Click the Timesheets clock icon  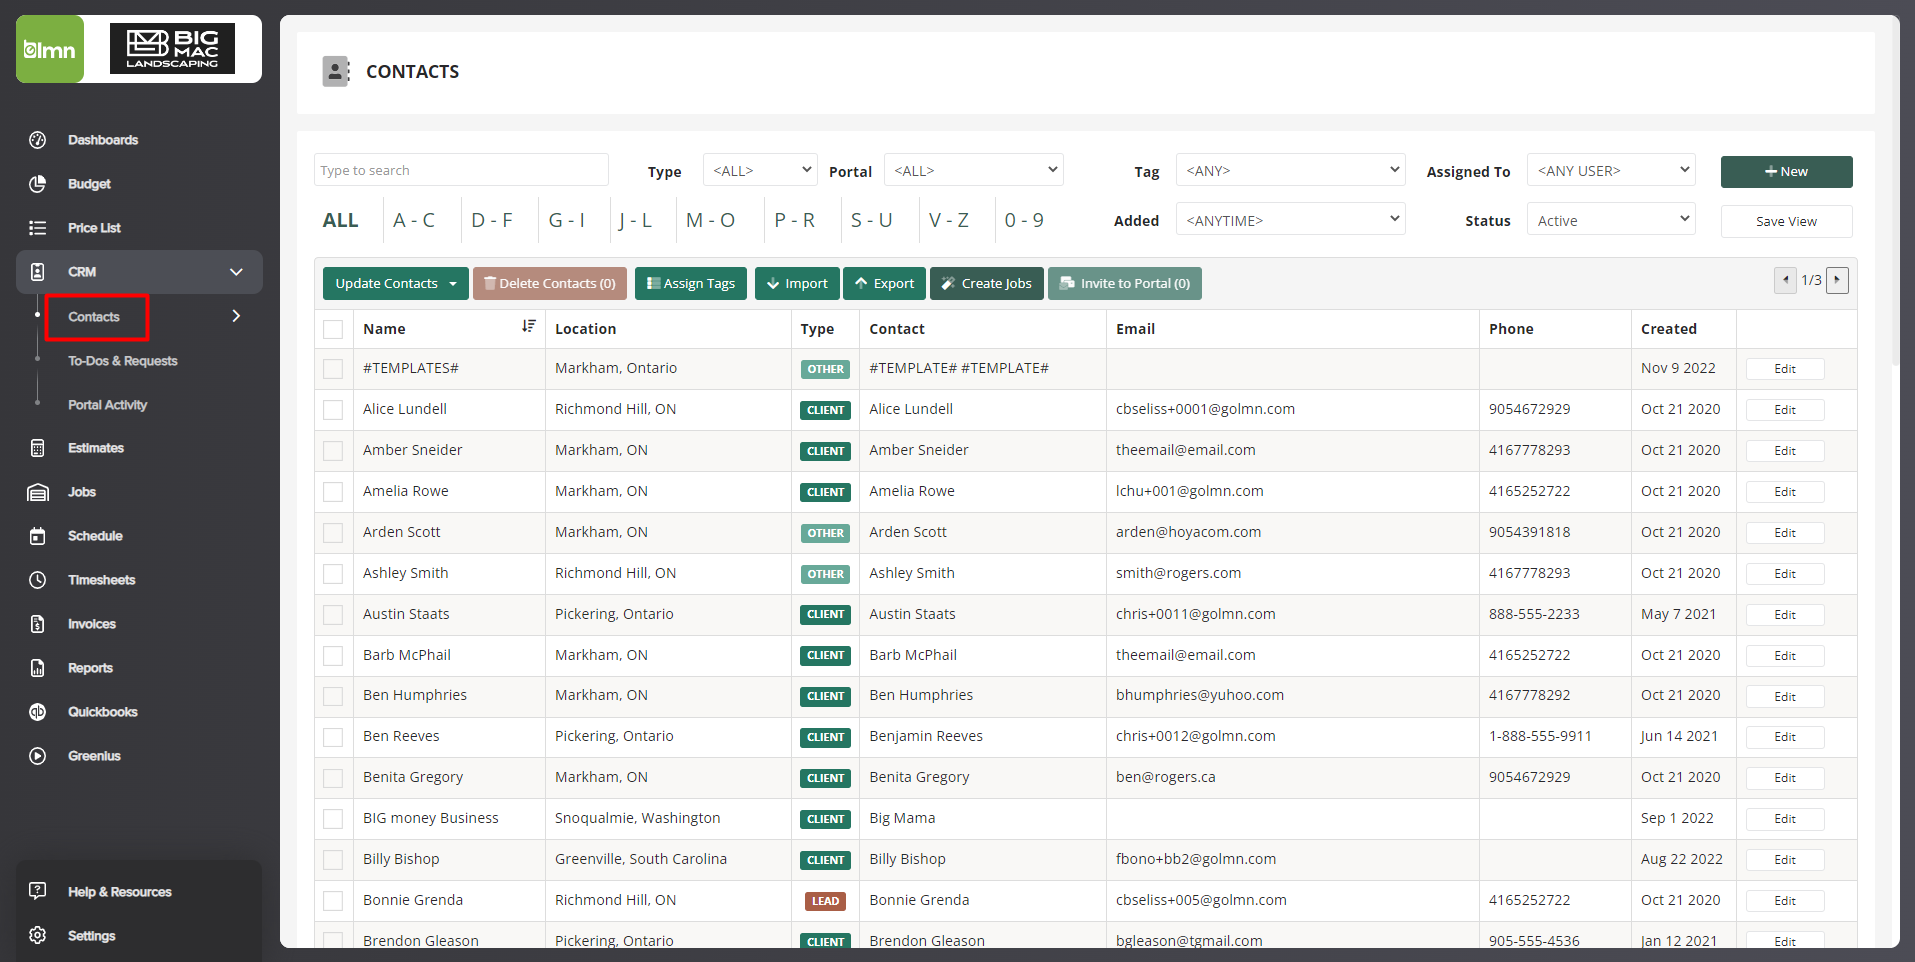(x=38, y=580)
